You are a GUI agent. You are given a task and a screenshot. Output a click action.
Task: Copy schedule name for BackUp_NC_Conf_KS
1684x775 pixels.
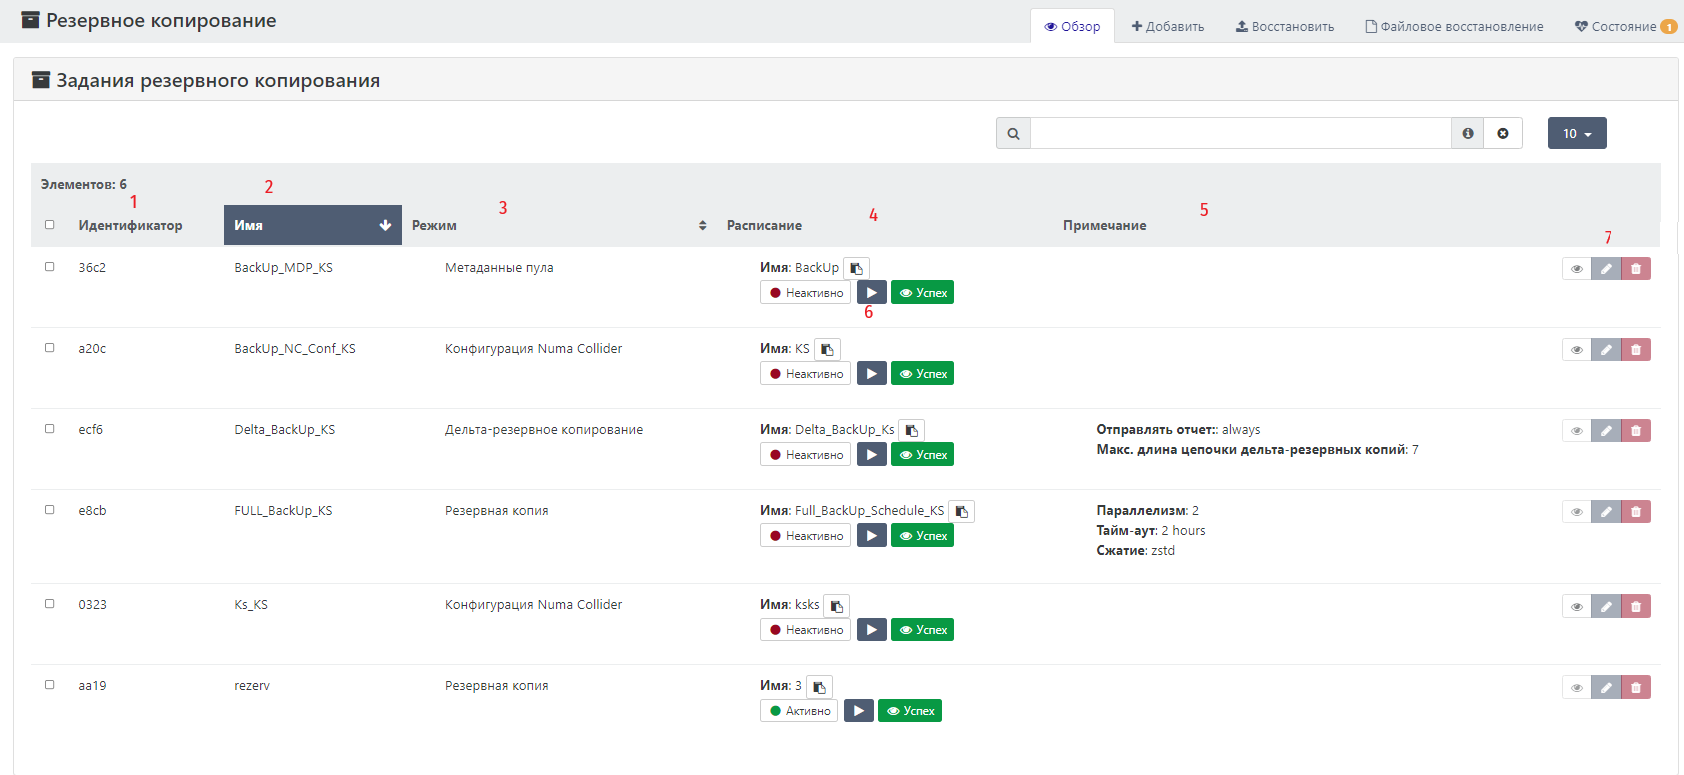pyautogui.click(x=827, y=349)
